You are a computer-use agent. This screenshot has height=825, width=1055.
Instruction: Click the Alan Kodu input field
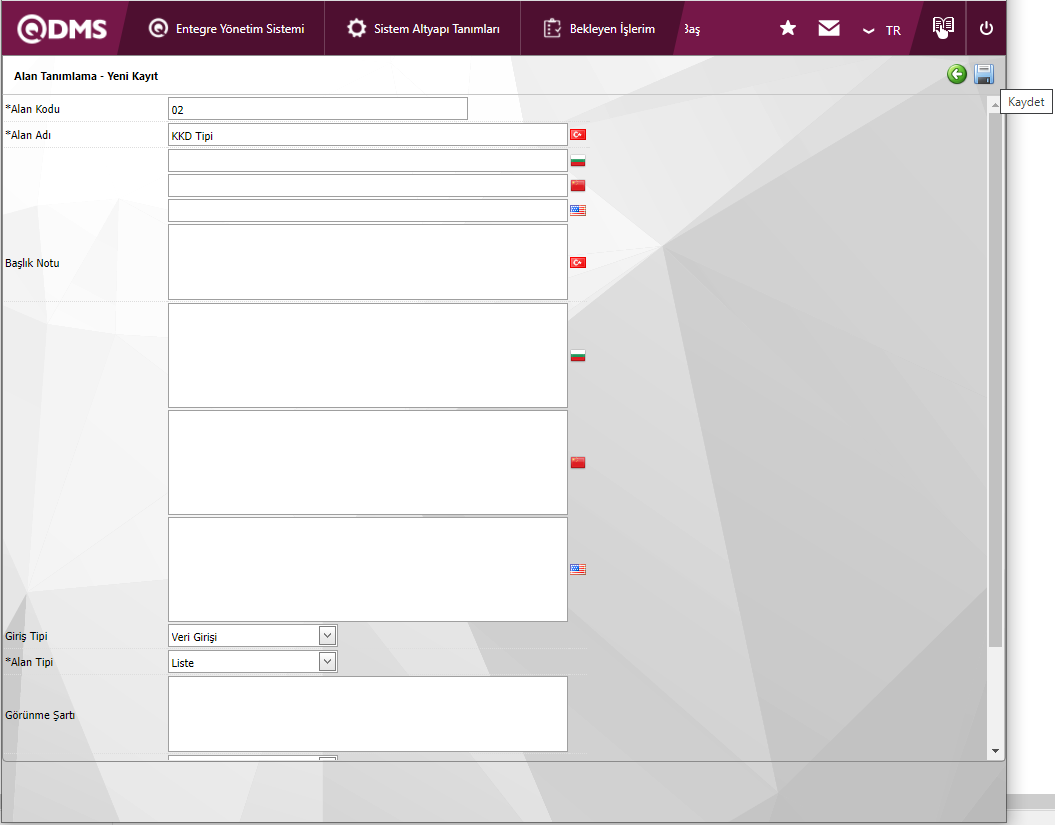point(318,109)
